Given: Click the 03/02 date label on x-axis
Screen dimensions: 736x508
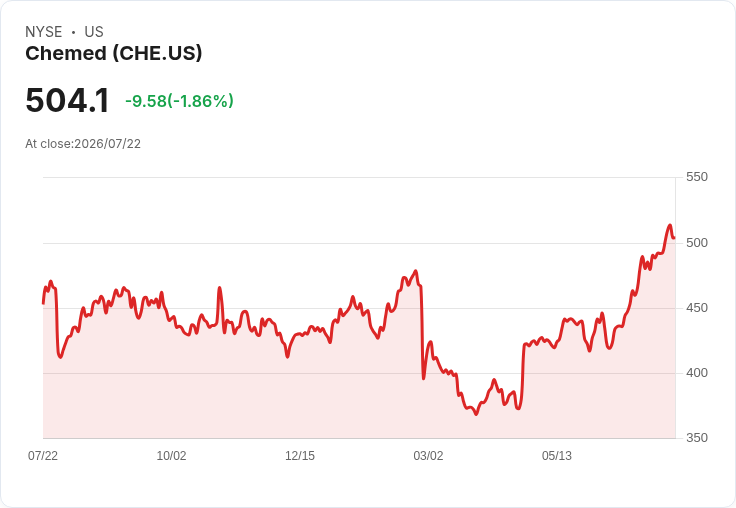Looking at the screenshot, I should pyautogui.click(x=428, y=455).
